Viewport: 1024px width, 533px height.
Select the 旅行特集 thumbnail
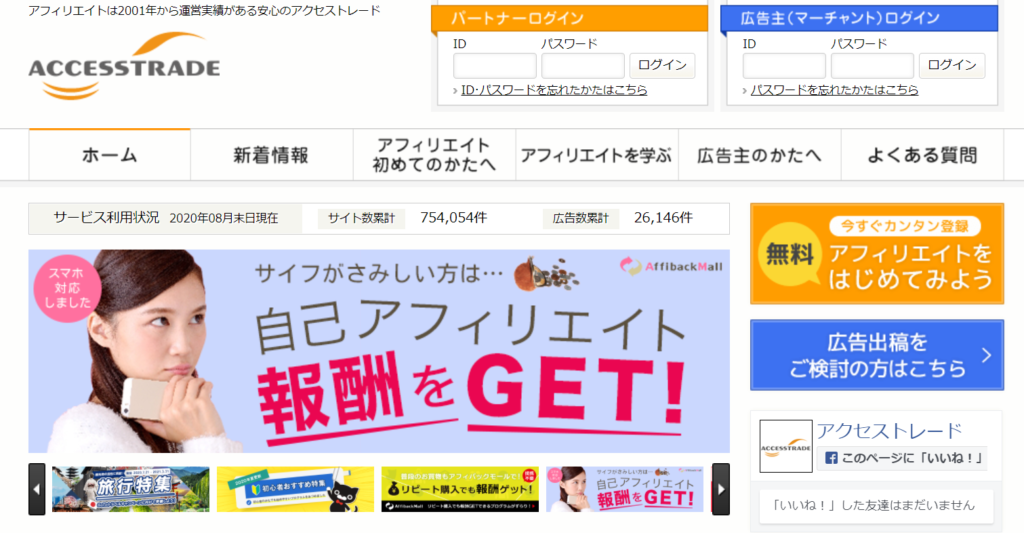click(131, 489)
